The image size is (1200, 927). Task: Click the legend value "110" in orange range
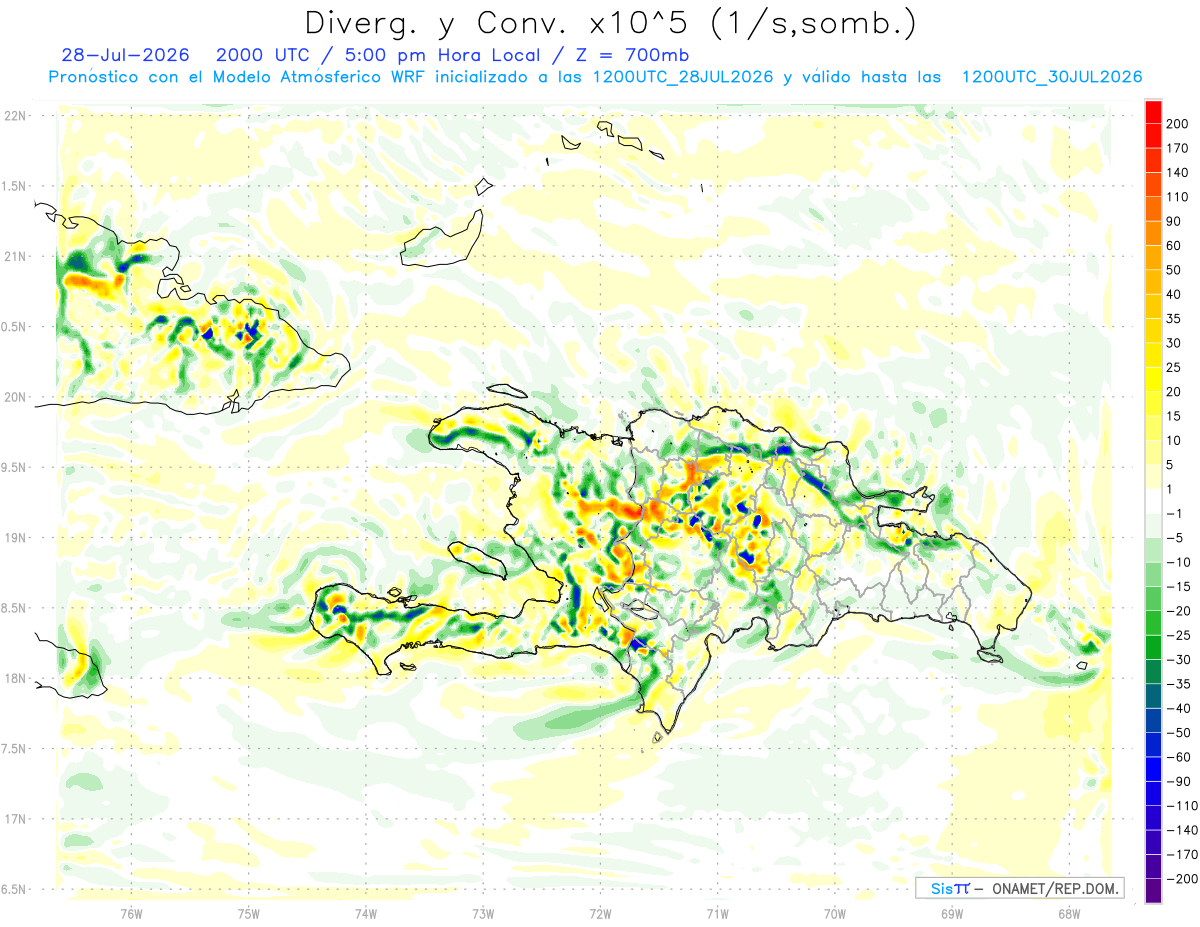tap(1178, 197)
